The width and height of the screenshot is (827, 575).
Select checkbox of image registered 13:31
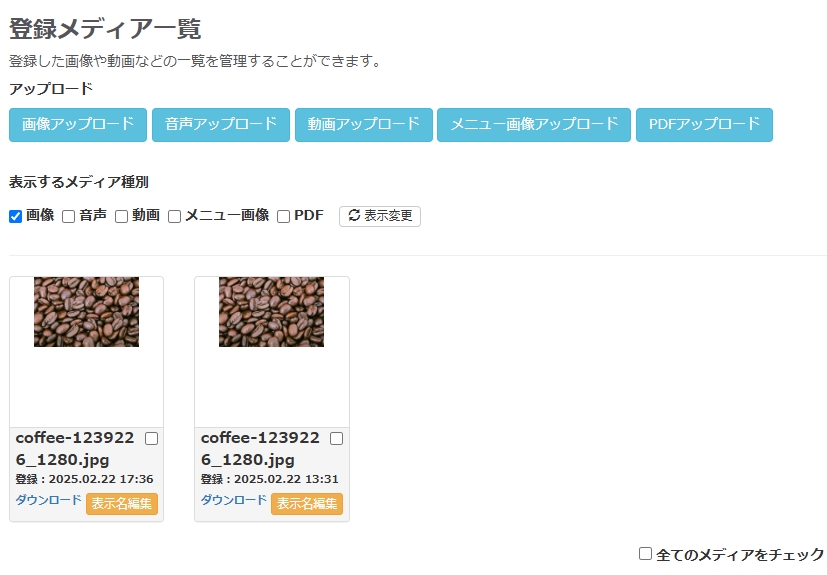336,438
